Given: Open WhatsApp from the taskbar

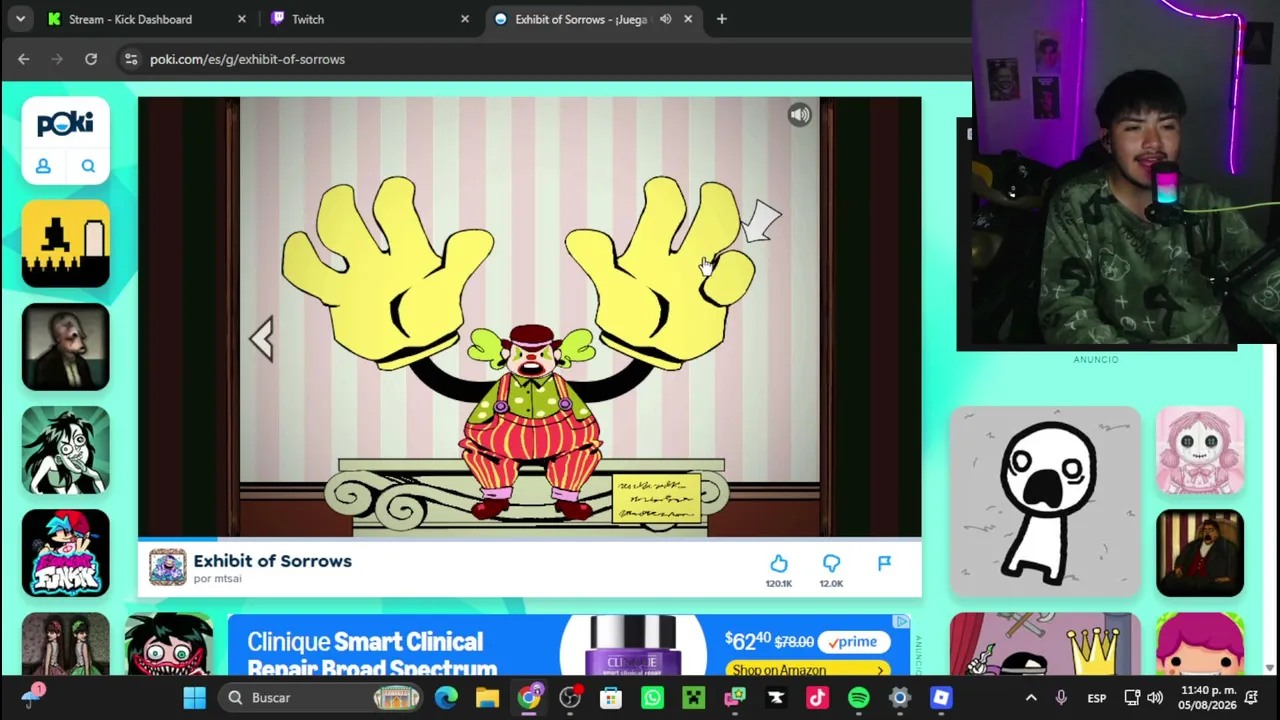Looking at the screenshot, I should [x=652, y=698].
